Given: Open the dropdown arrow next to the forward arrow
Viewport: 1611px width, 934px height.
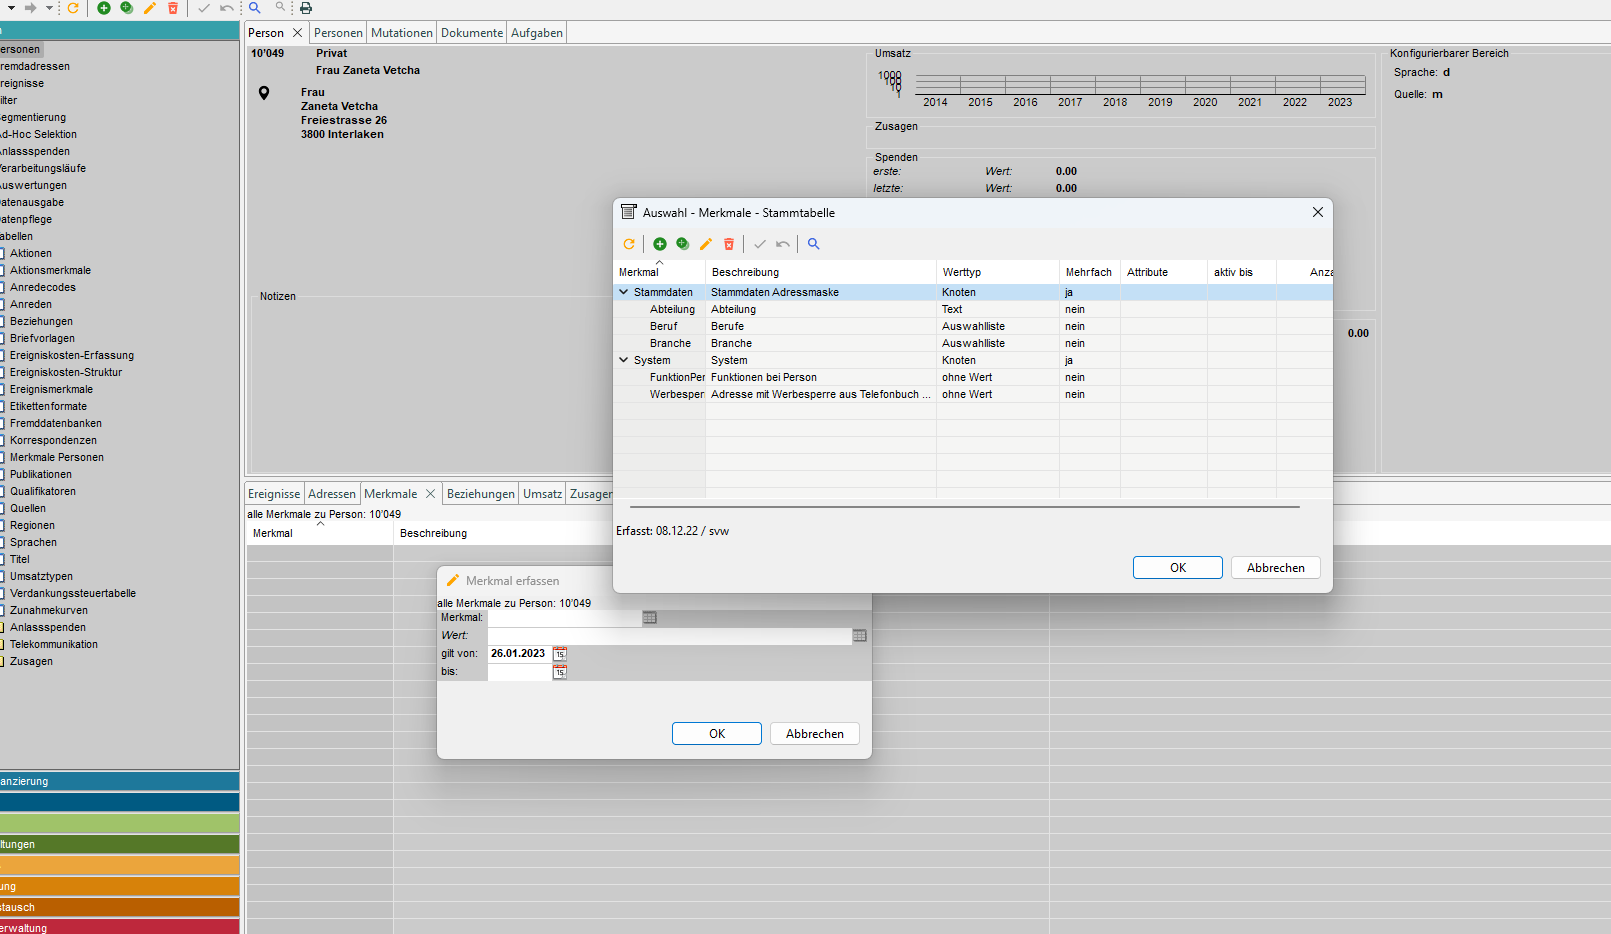Looking at the screenshot, I should (49, 8).
